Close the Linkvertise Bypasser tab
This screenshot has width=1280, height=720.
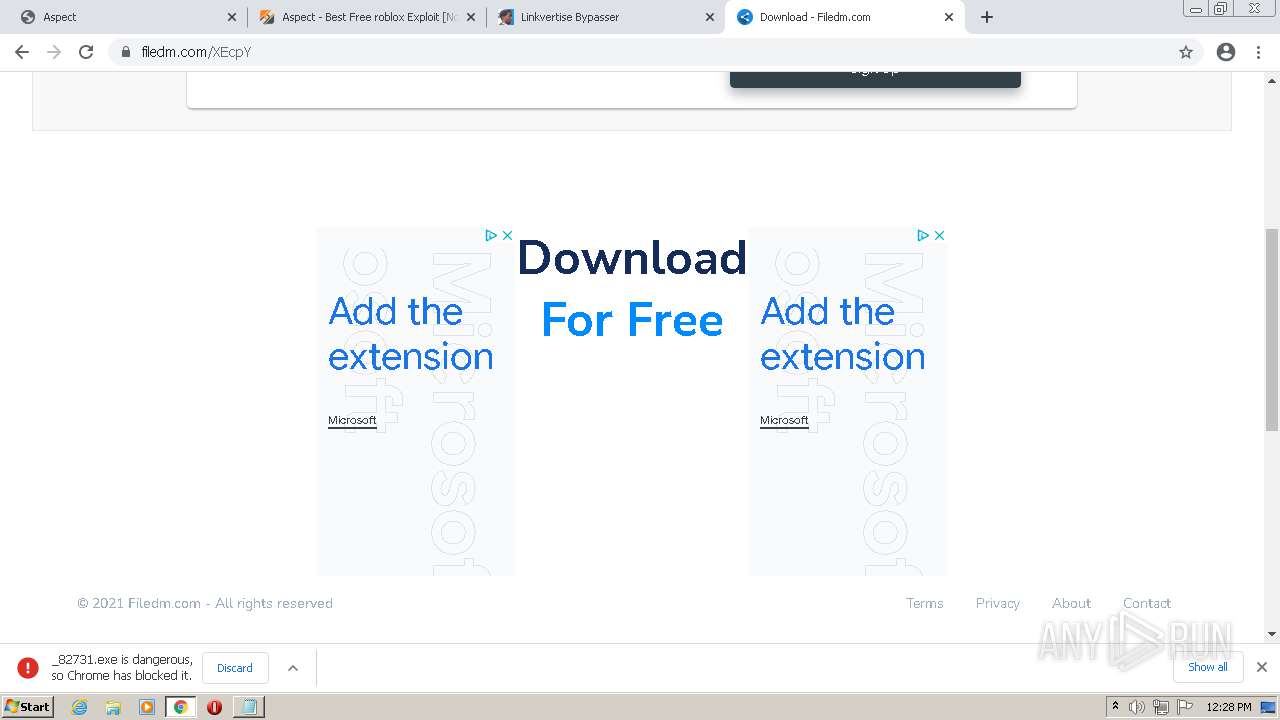pyautogui.click(x=710, y=17)
